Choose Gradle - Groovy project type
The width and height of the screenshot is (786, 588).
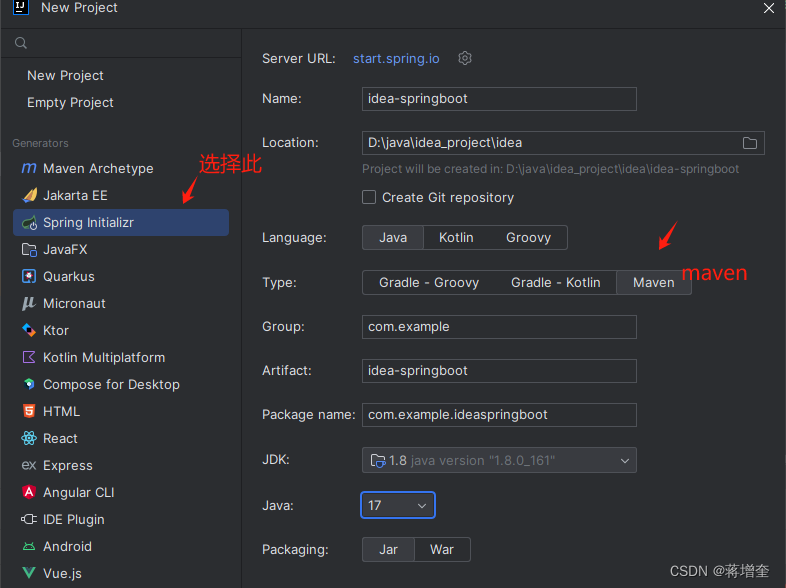[429, 283]
